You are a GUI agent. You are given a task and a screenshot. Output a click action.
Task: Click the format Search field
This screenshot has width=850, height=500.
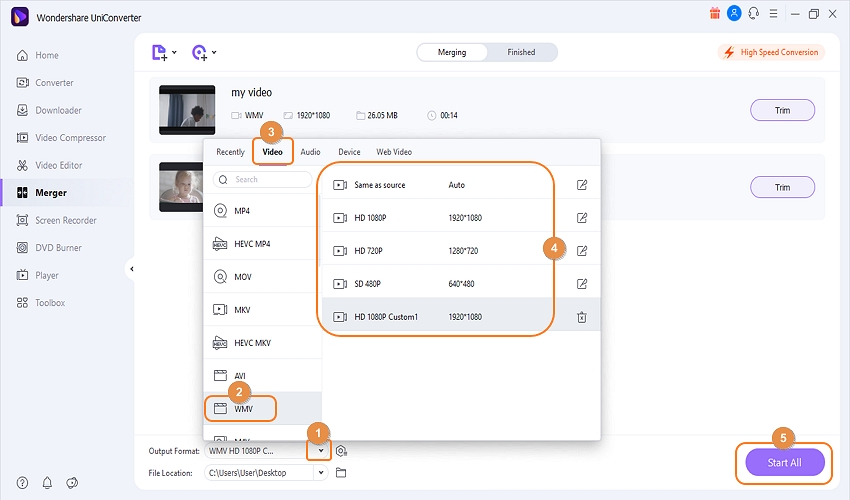262,180
